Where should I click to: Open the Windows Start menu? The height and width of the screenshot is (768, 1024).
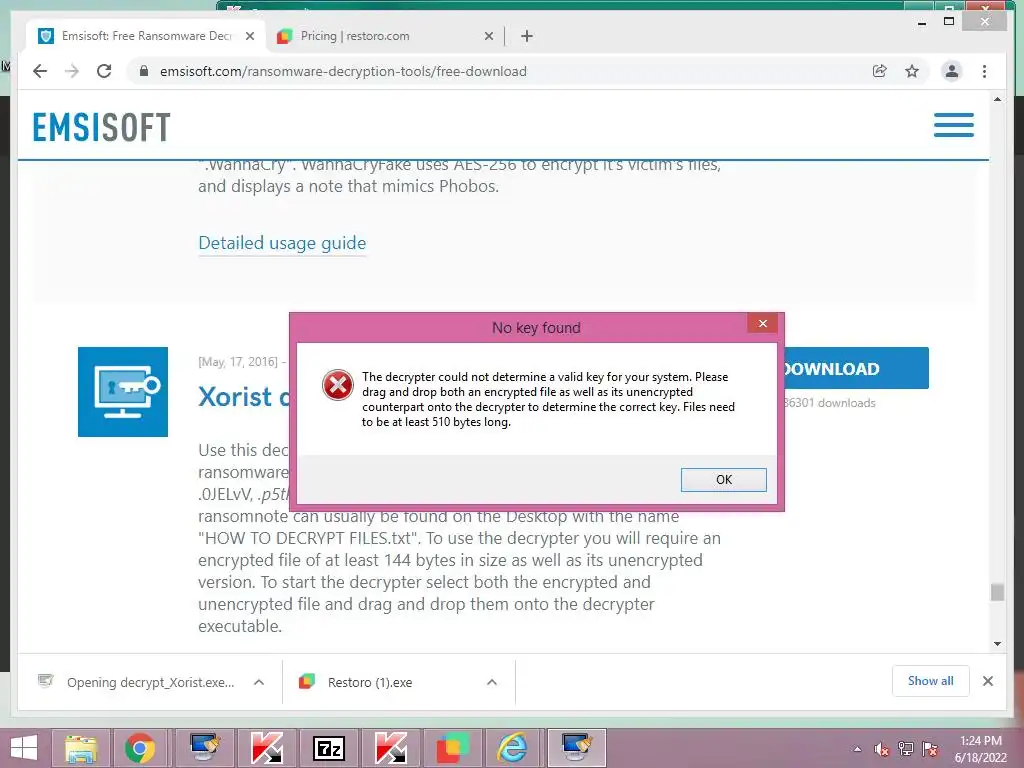coord(24,748)
